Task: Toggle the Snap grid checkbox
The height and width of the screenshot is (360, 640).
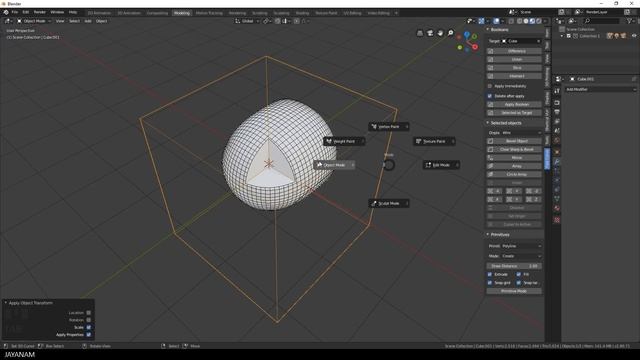Action: [x=490, y=282]
